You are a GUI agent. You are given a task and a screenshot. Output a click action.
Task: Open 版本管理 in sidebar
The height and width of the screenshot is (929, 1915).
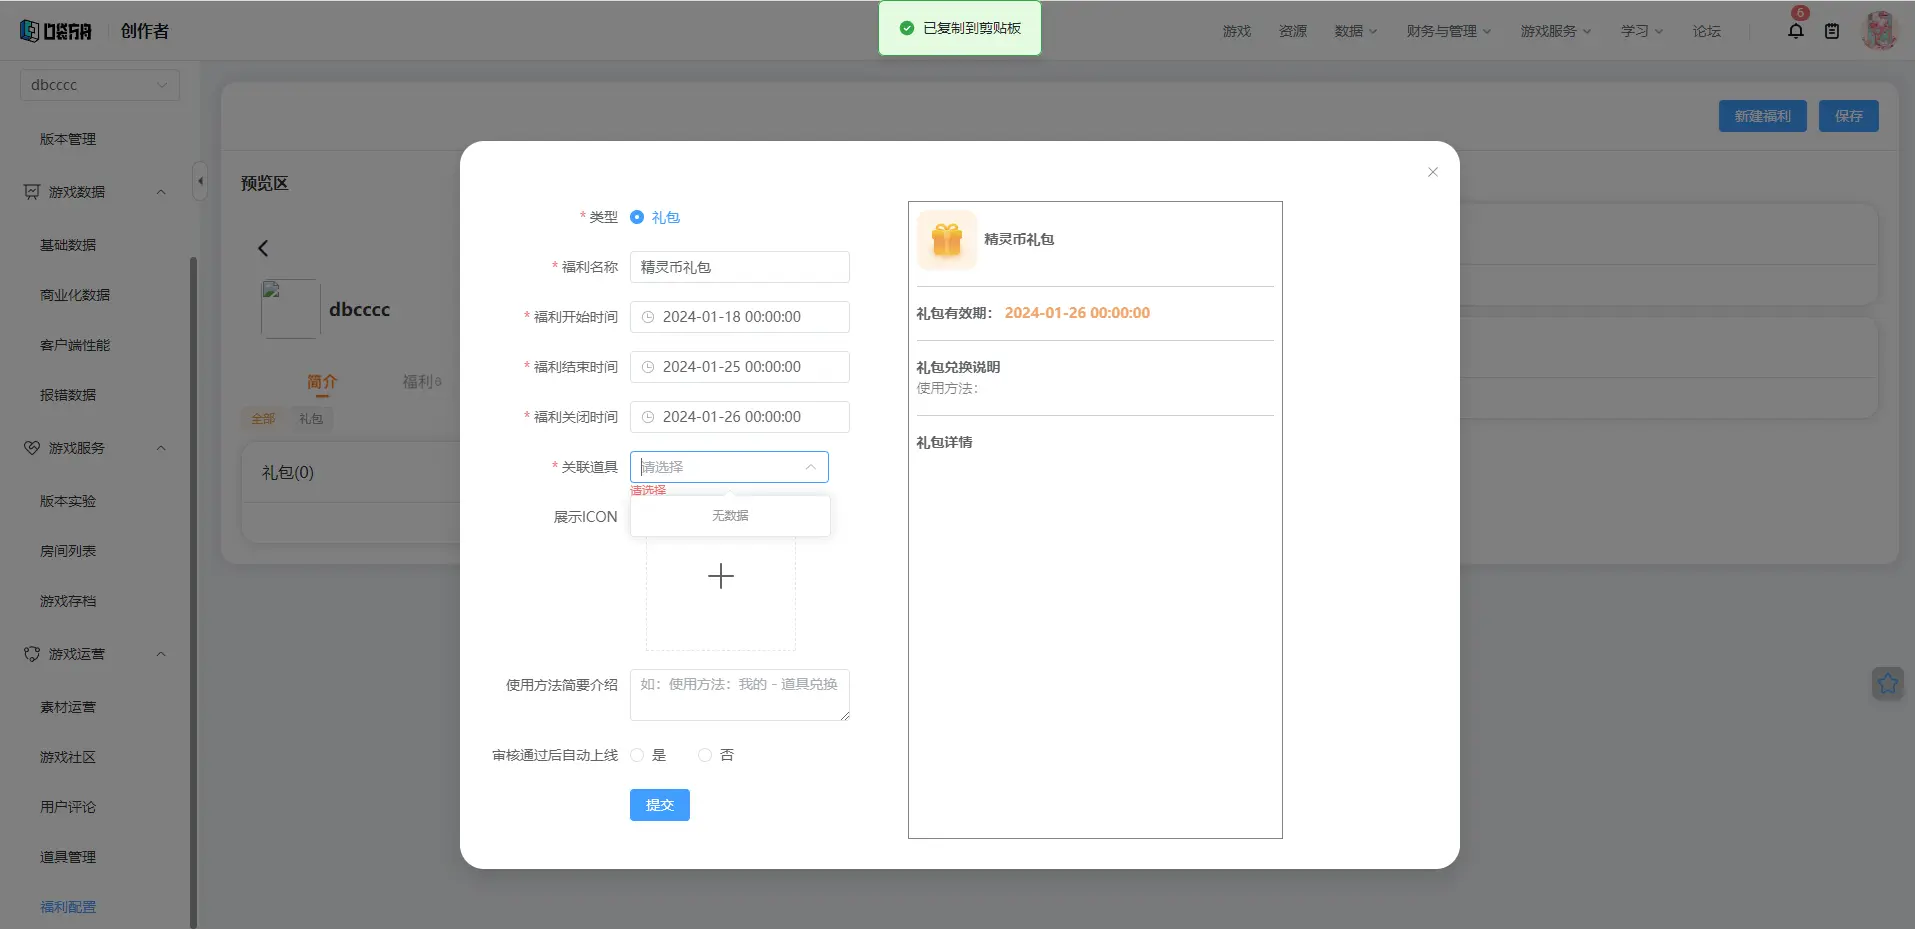pyautogui.click(x=68, y=139)
